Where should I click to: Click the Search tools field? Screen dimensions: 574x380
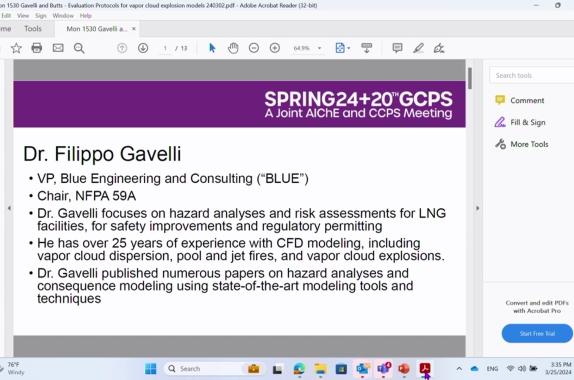pos(532,75)
